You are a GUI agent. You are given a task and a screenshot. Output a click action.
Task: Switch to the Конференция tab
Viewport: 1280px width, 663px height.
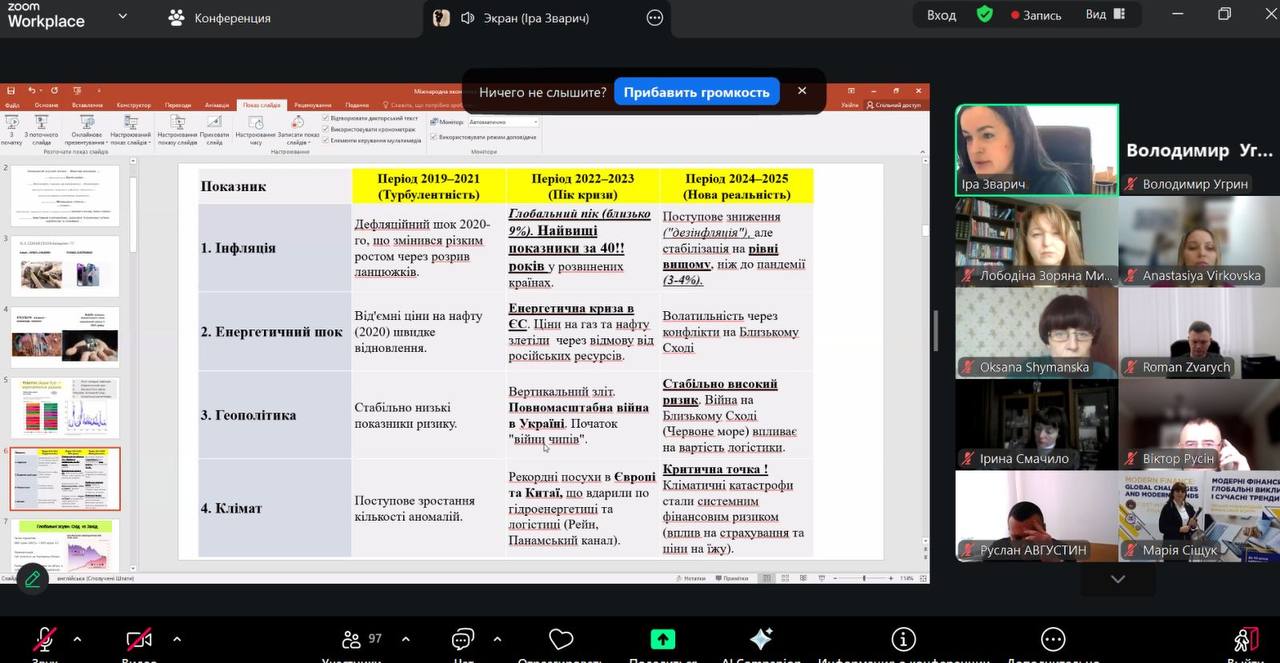(219, 18)
